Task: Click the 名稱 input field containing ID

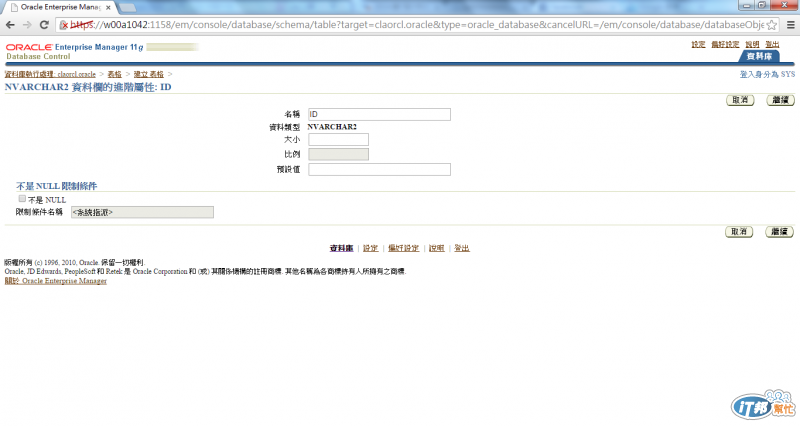Action: [x=379, y=114]
